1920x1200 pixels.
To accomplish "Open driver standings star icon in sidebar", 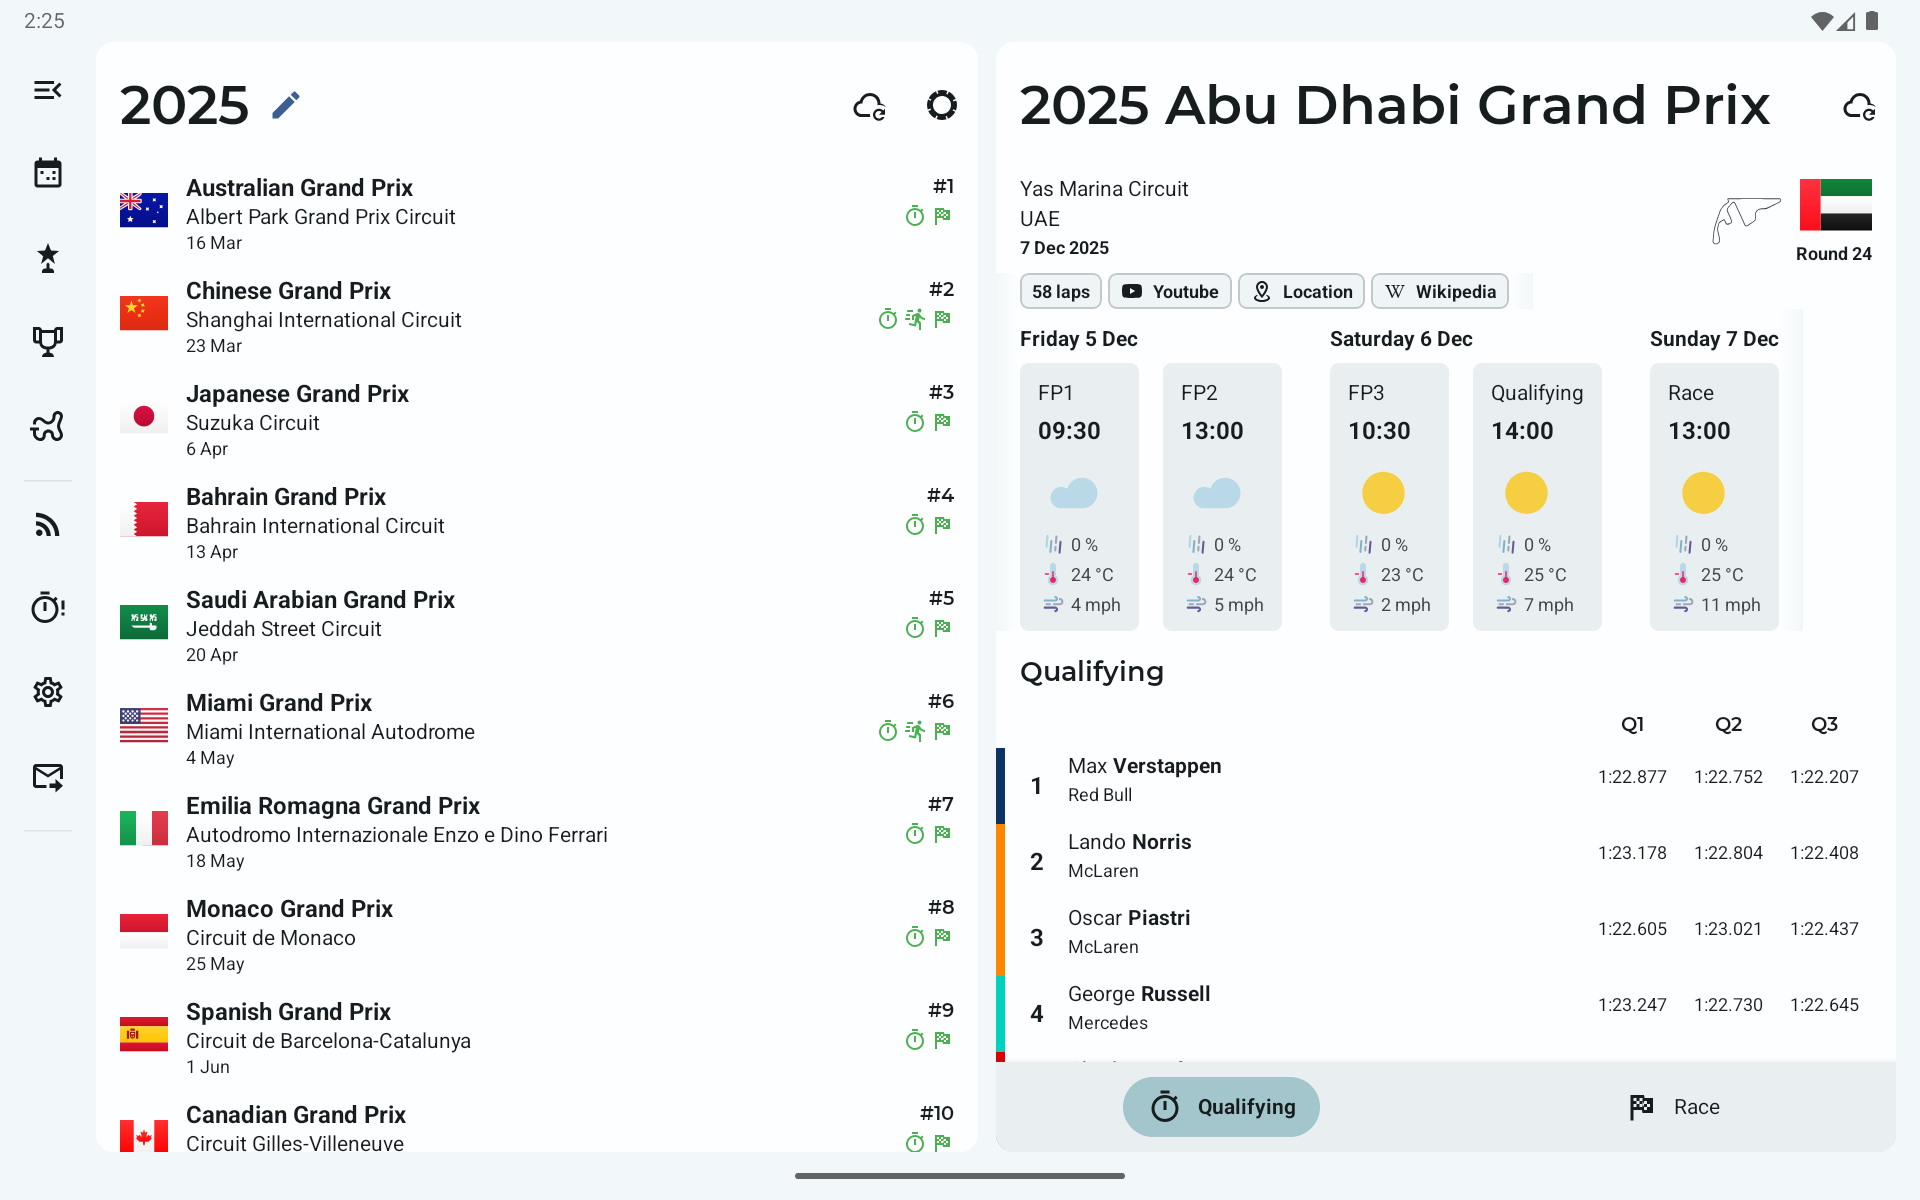I will tap(47, 258).
